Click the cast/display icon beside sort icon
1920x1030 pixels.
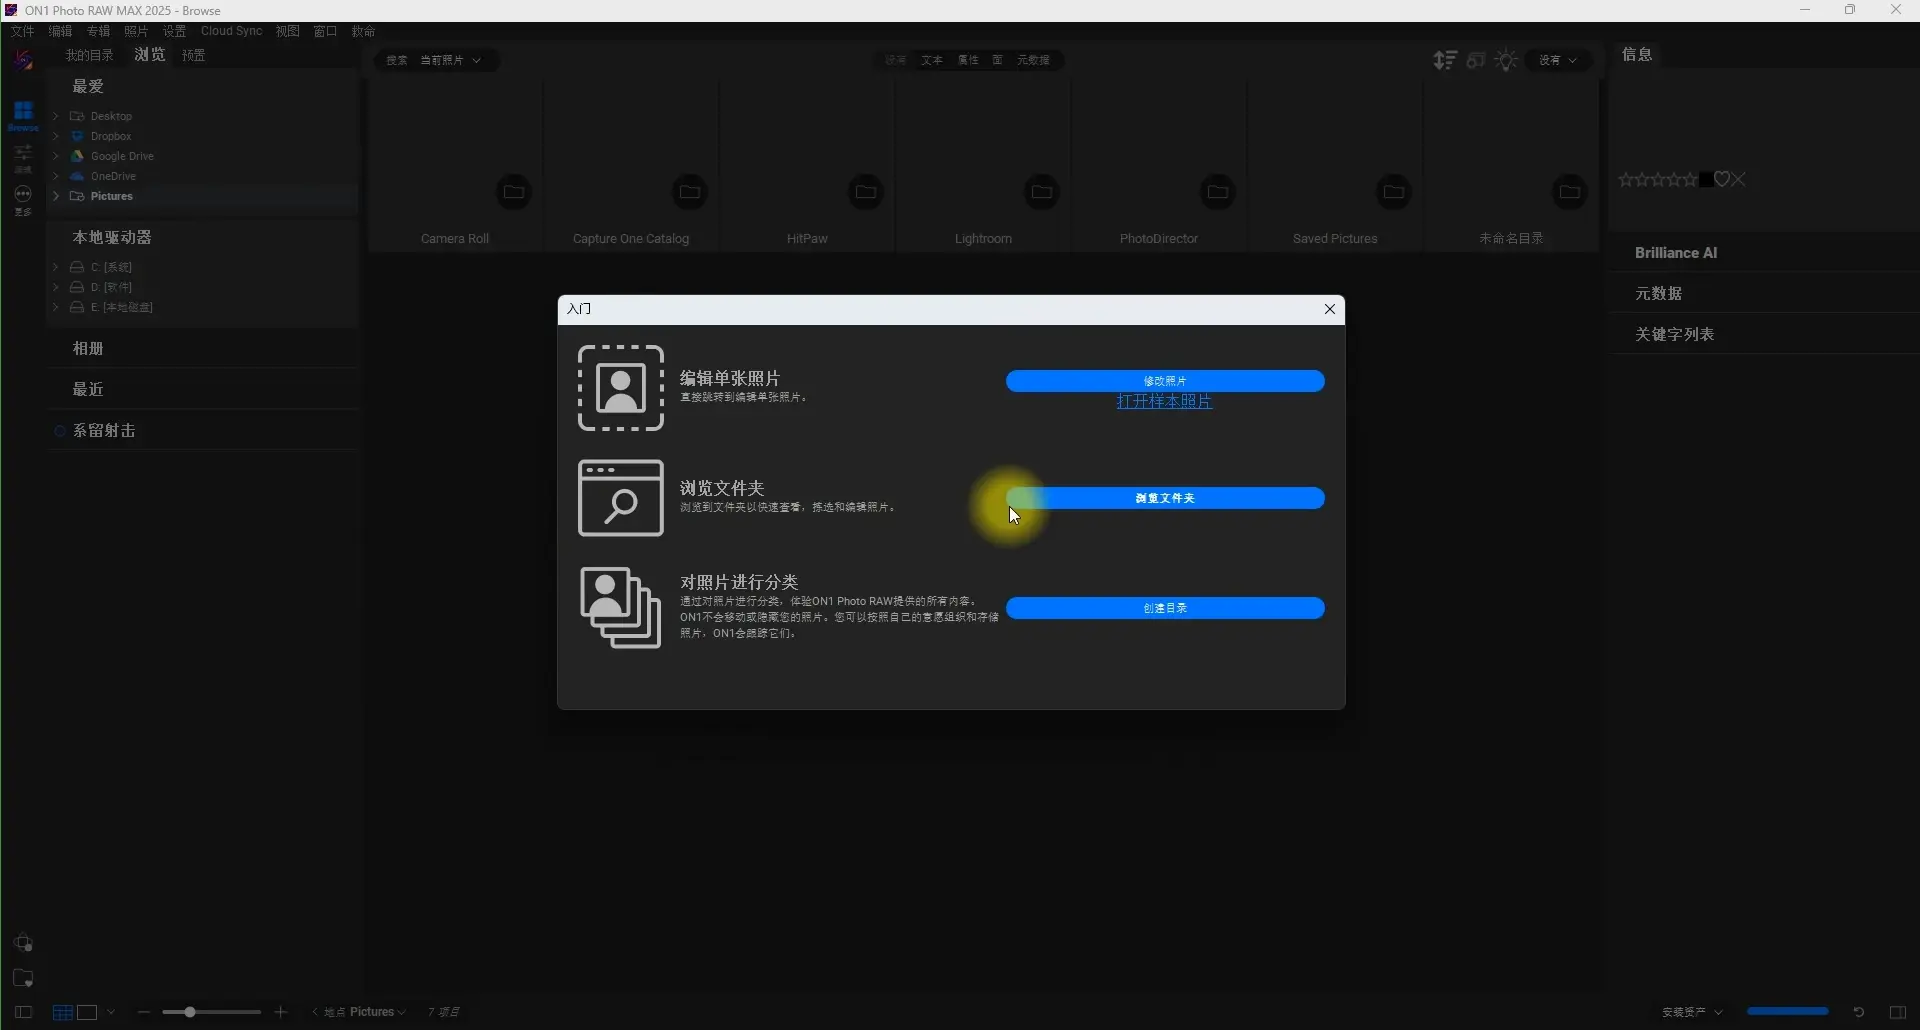click(x=1476, y=60)
